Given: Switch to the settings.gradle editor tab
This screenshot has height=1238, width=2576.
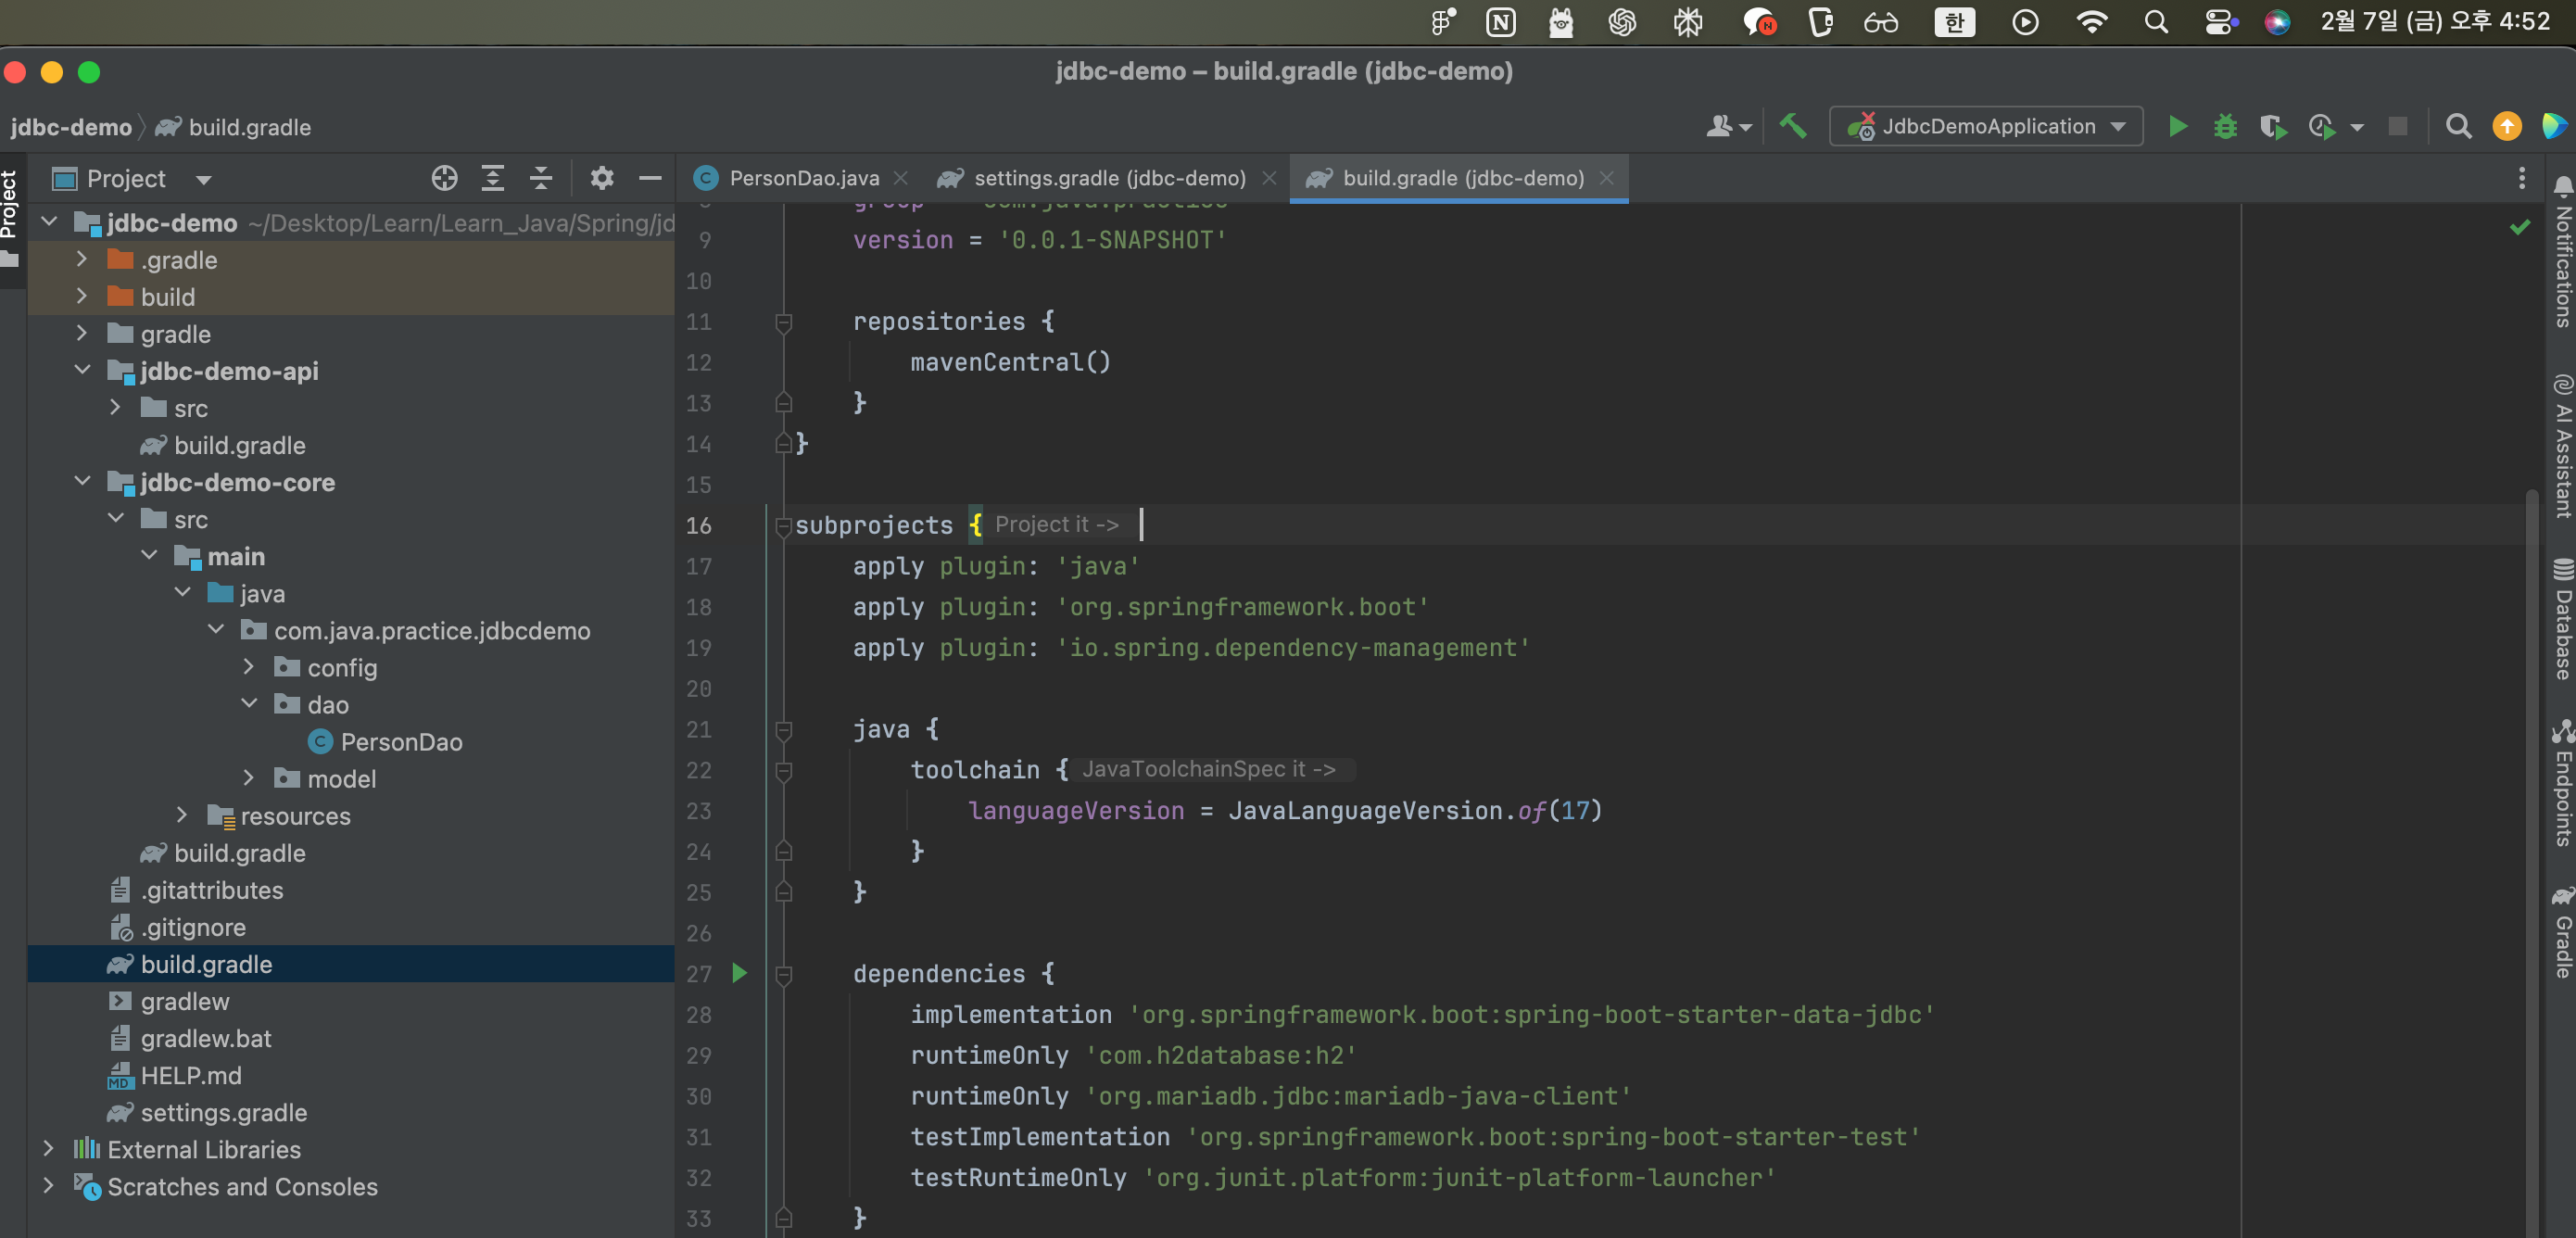Looking at the screenshot, I should [x=1108, y=179].
